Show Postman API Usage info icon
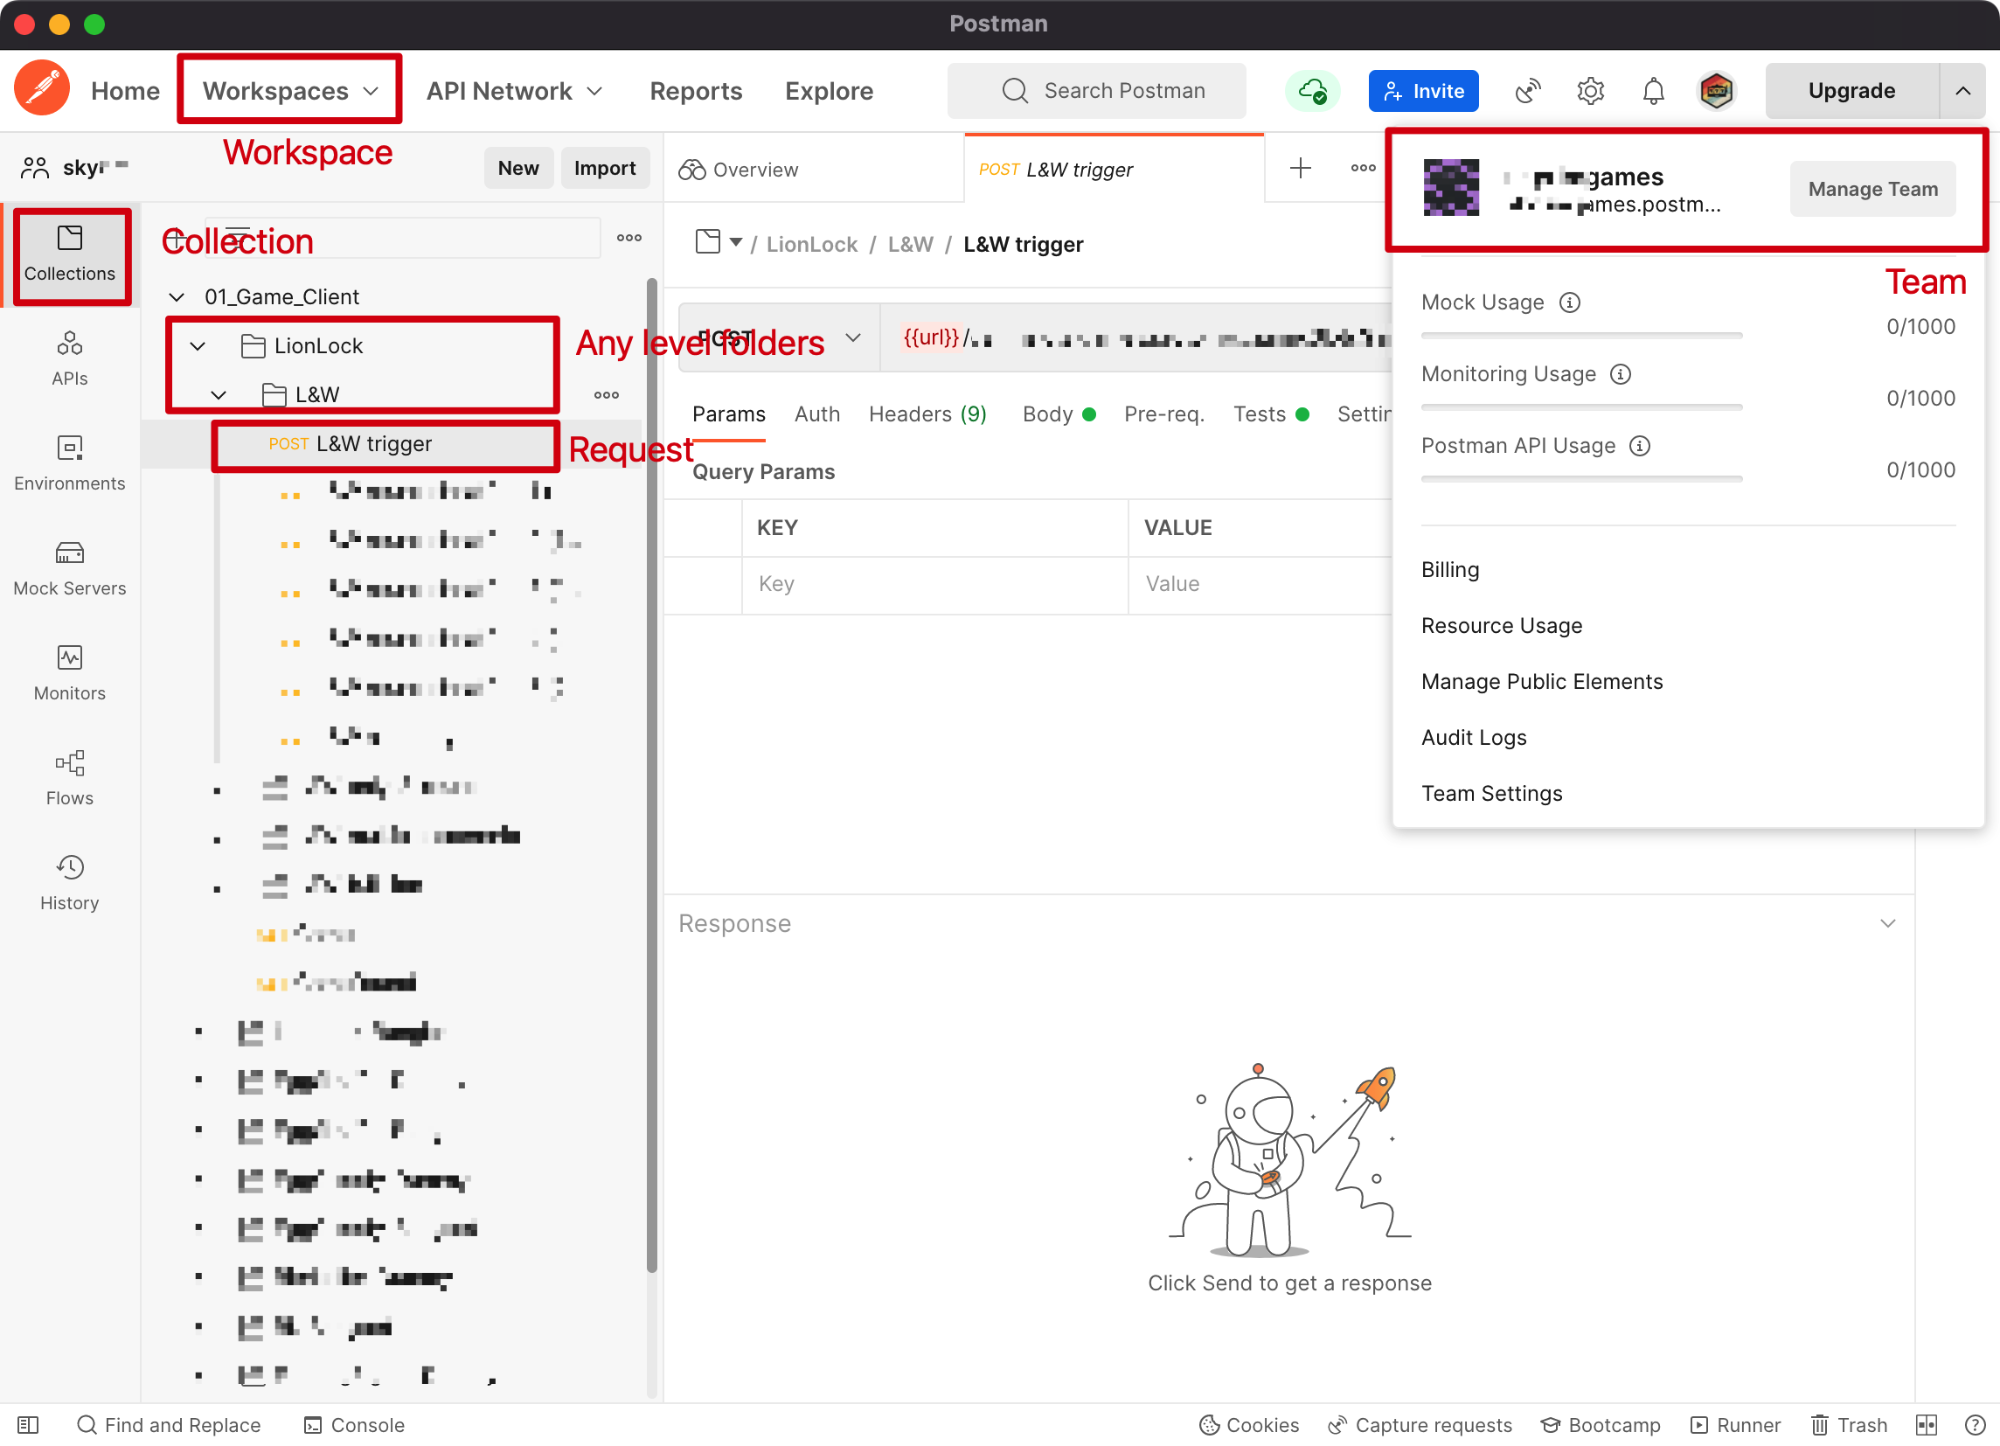This screenshot has width=2000, height=1446. [1640, 446]
